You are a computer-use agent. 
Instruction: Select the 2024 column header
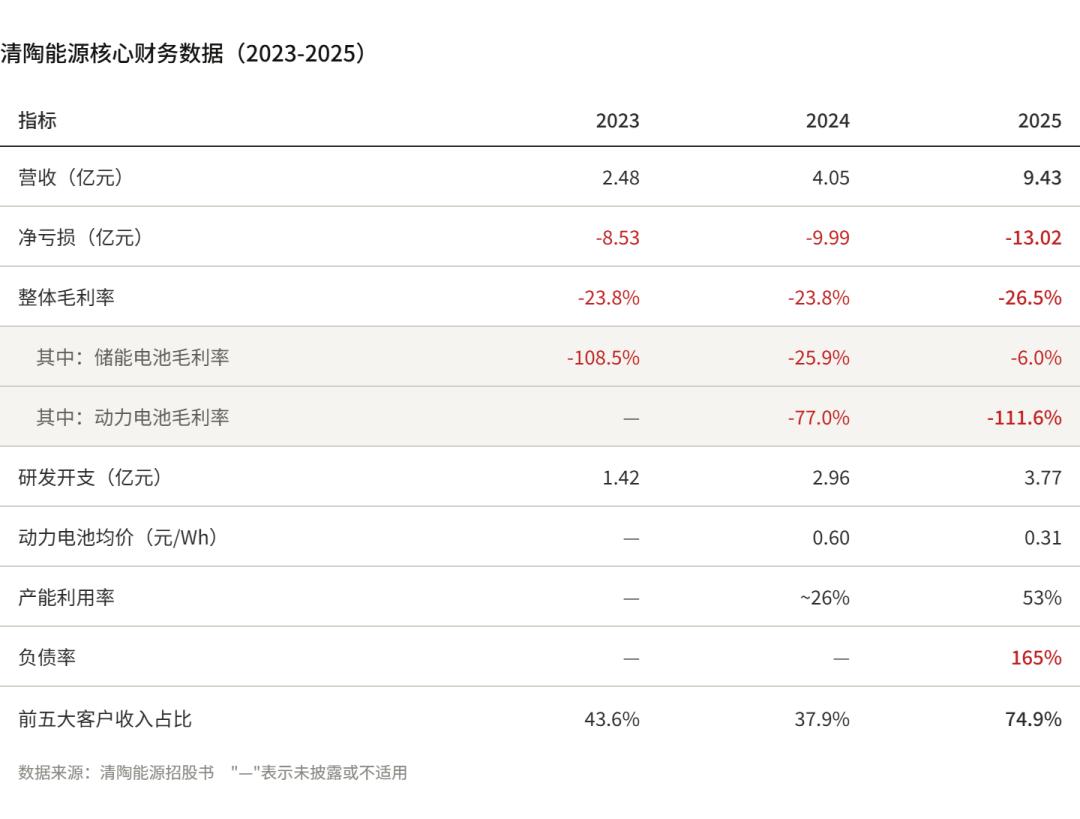tap(827, 121)
